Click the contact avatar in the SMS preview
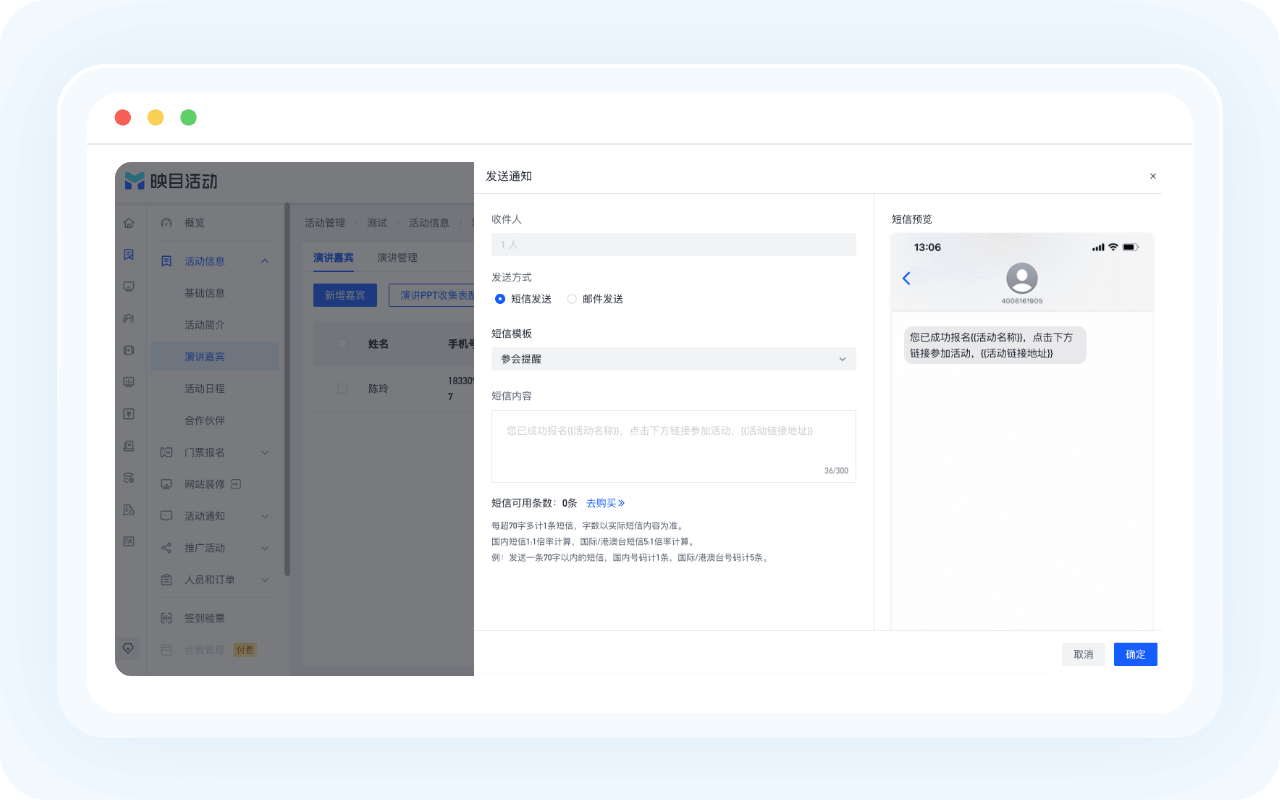This screenshot has height=800, width=1280. pos(1022,278)
